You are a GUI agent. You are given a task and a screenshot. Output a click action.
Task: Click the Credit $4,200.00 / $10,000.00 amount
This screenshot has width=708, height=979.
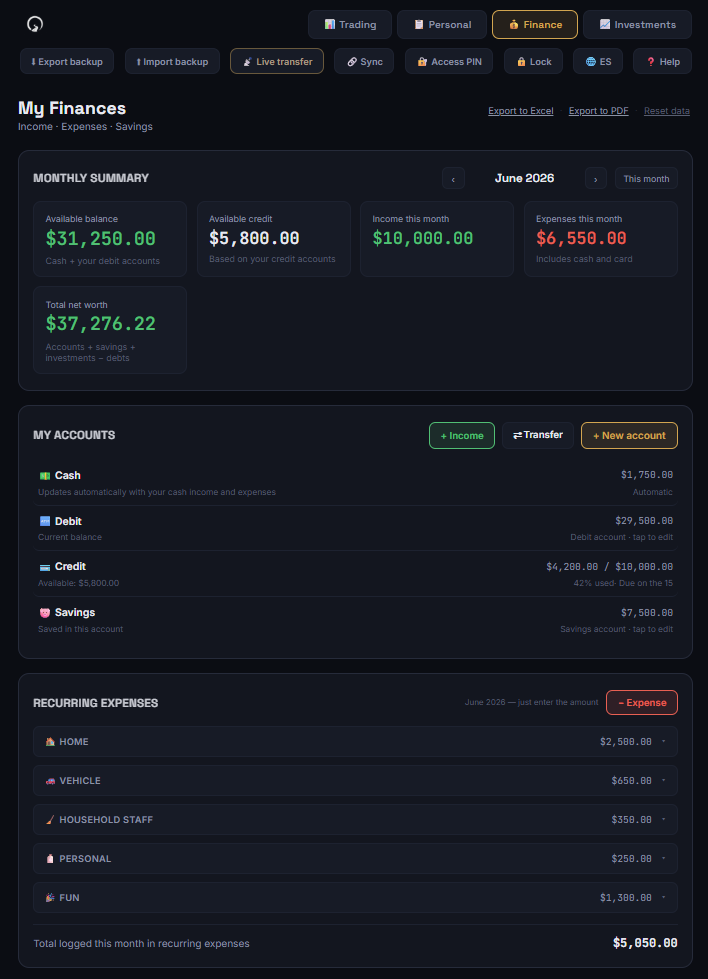click(x=609, y=567)
